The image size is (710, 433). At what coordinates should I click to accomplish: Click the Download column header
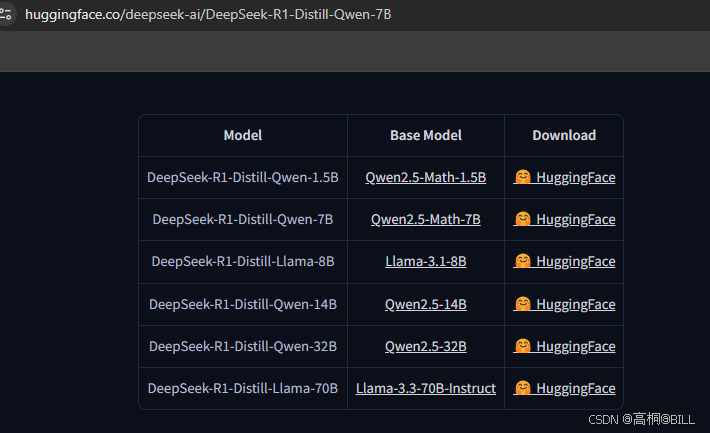point(564,135)
